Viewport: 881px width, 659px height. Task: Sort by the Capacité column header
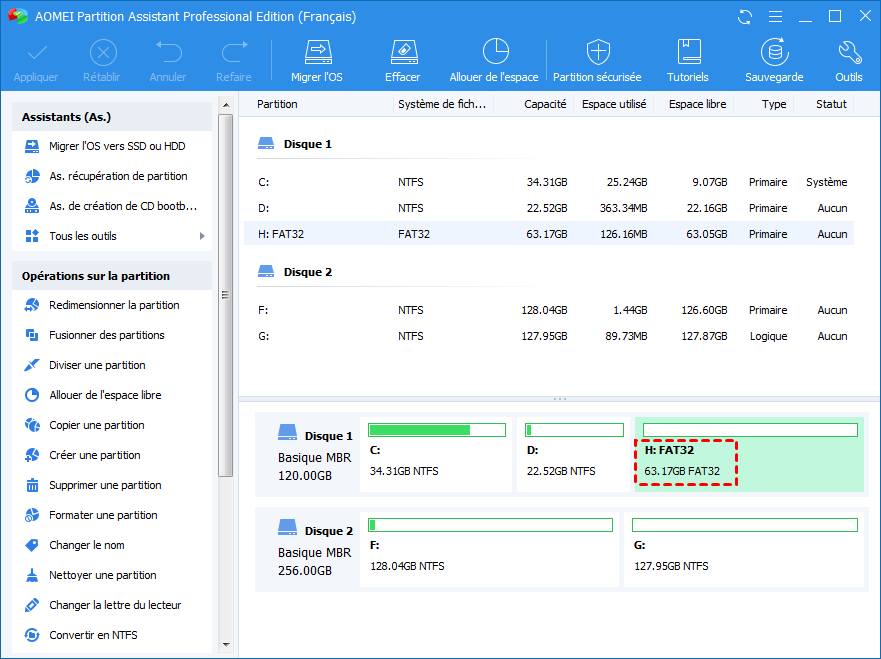click(x=545, y=104)
